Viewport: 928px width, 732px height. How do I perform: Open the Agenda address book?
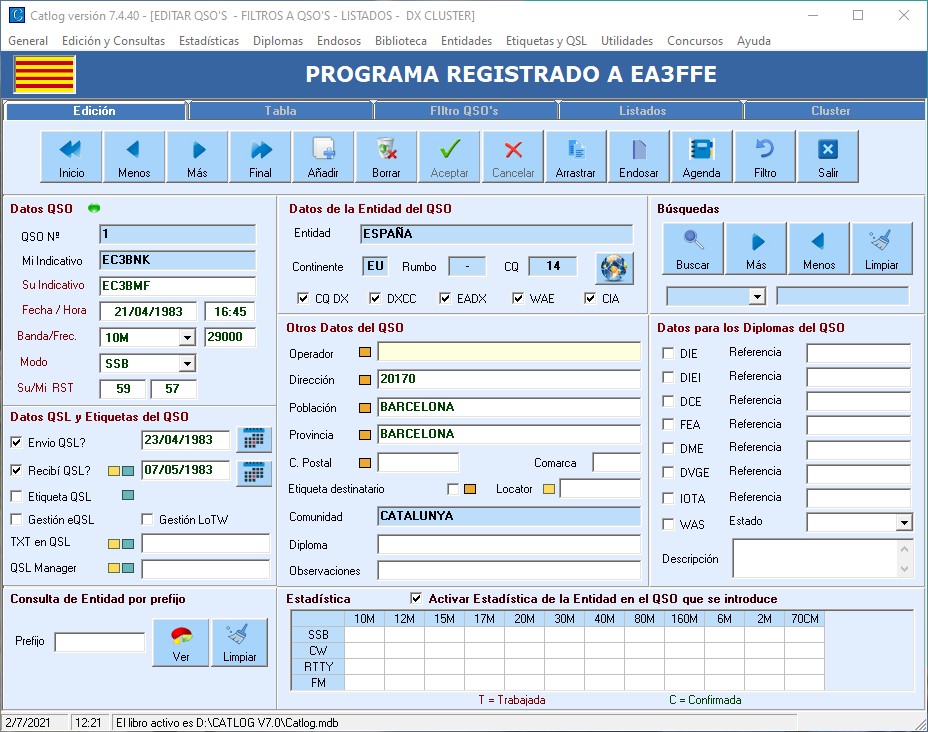click(x=701, y=157)
